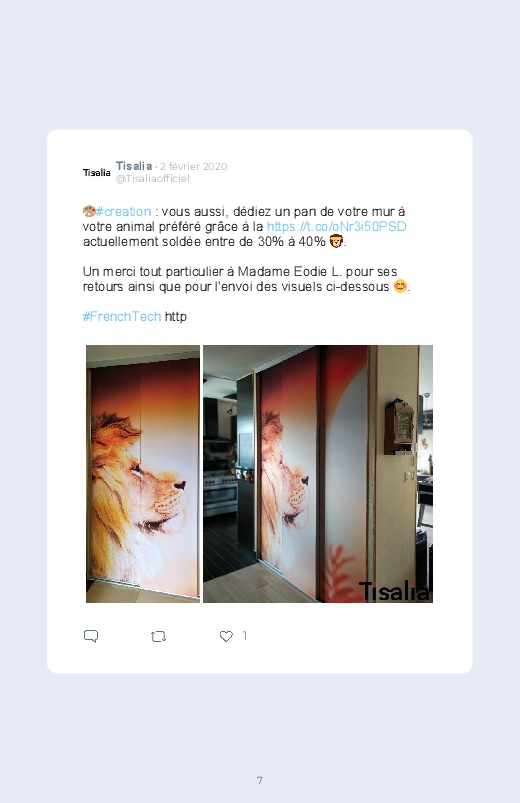Click the truncated http text
The height and width of the screenshot is (803, 520).
(176, 316)
